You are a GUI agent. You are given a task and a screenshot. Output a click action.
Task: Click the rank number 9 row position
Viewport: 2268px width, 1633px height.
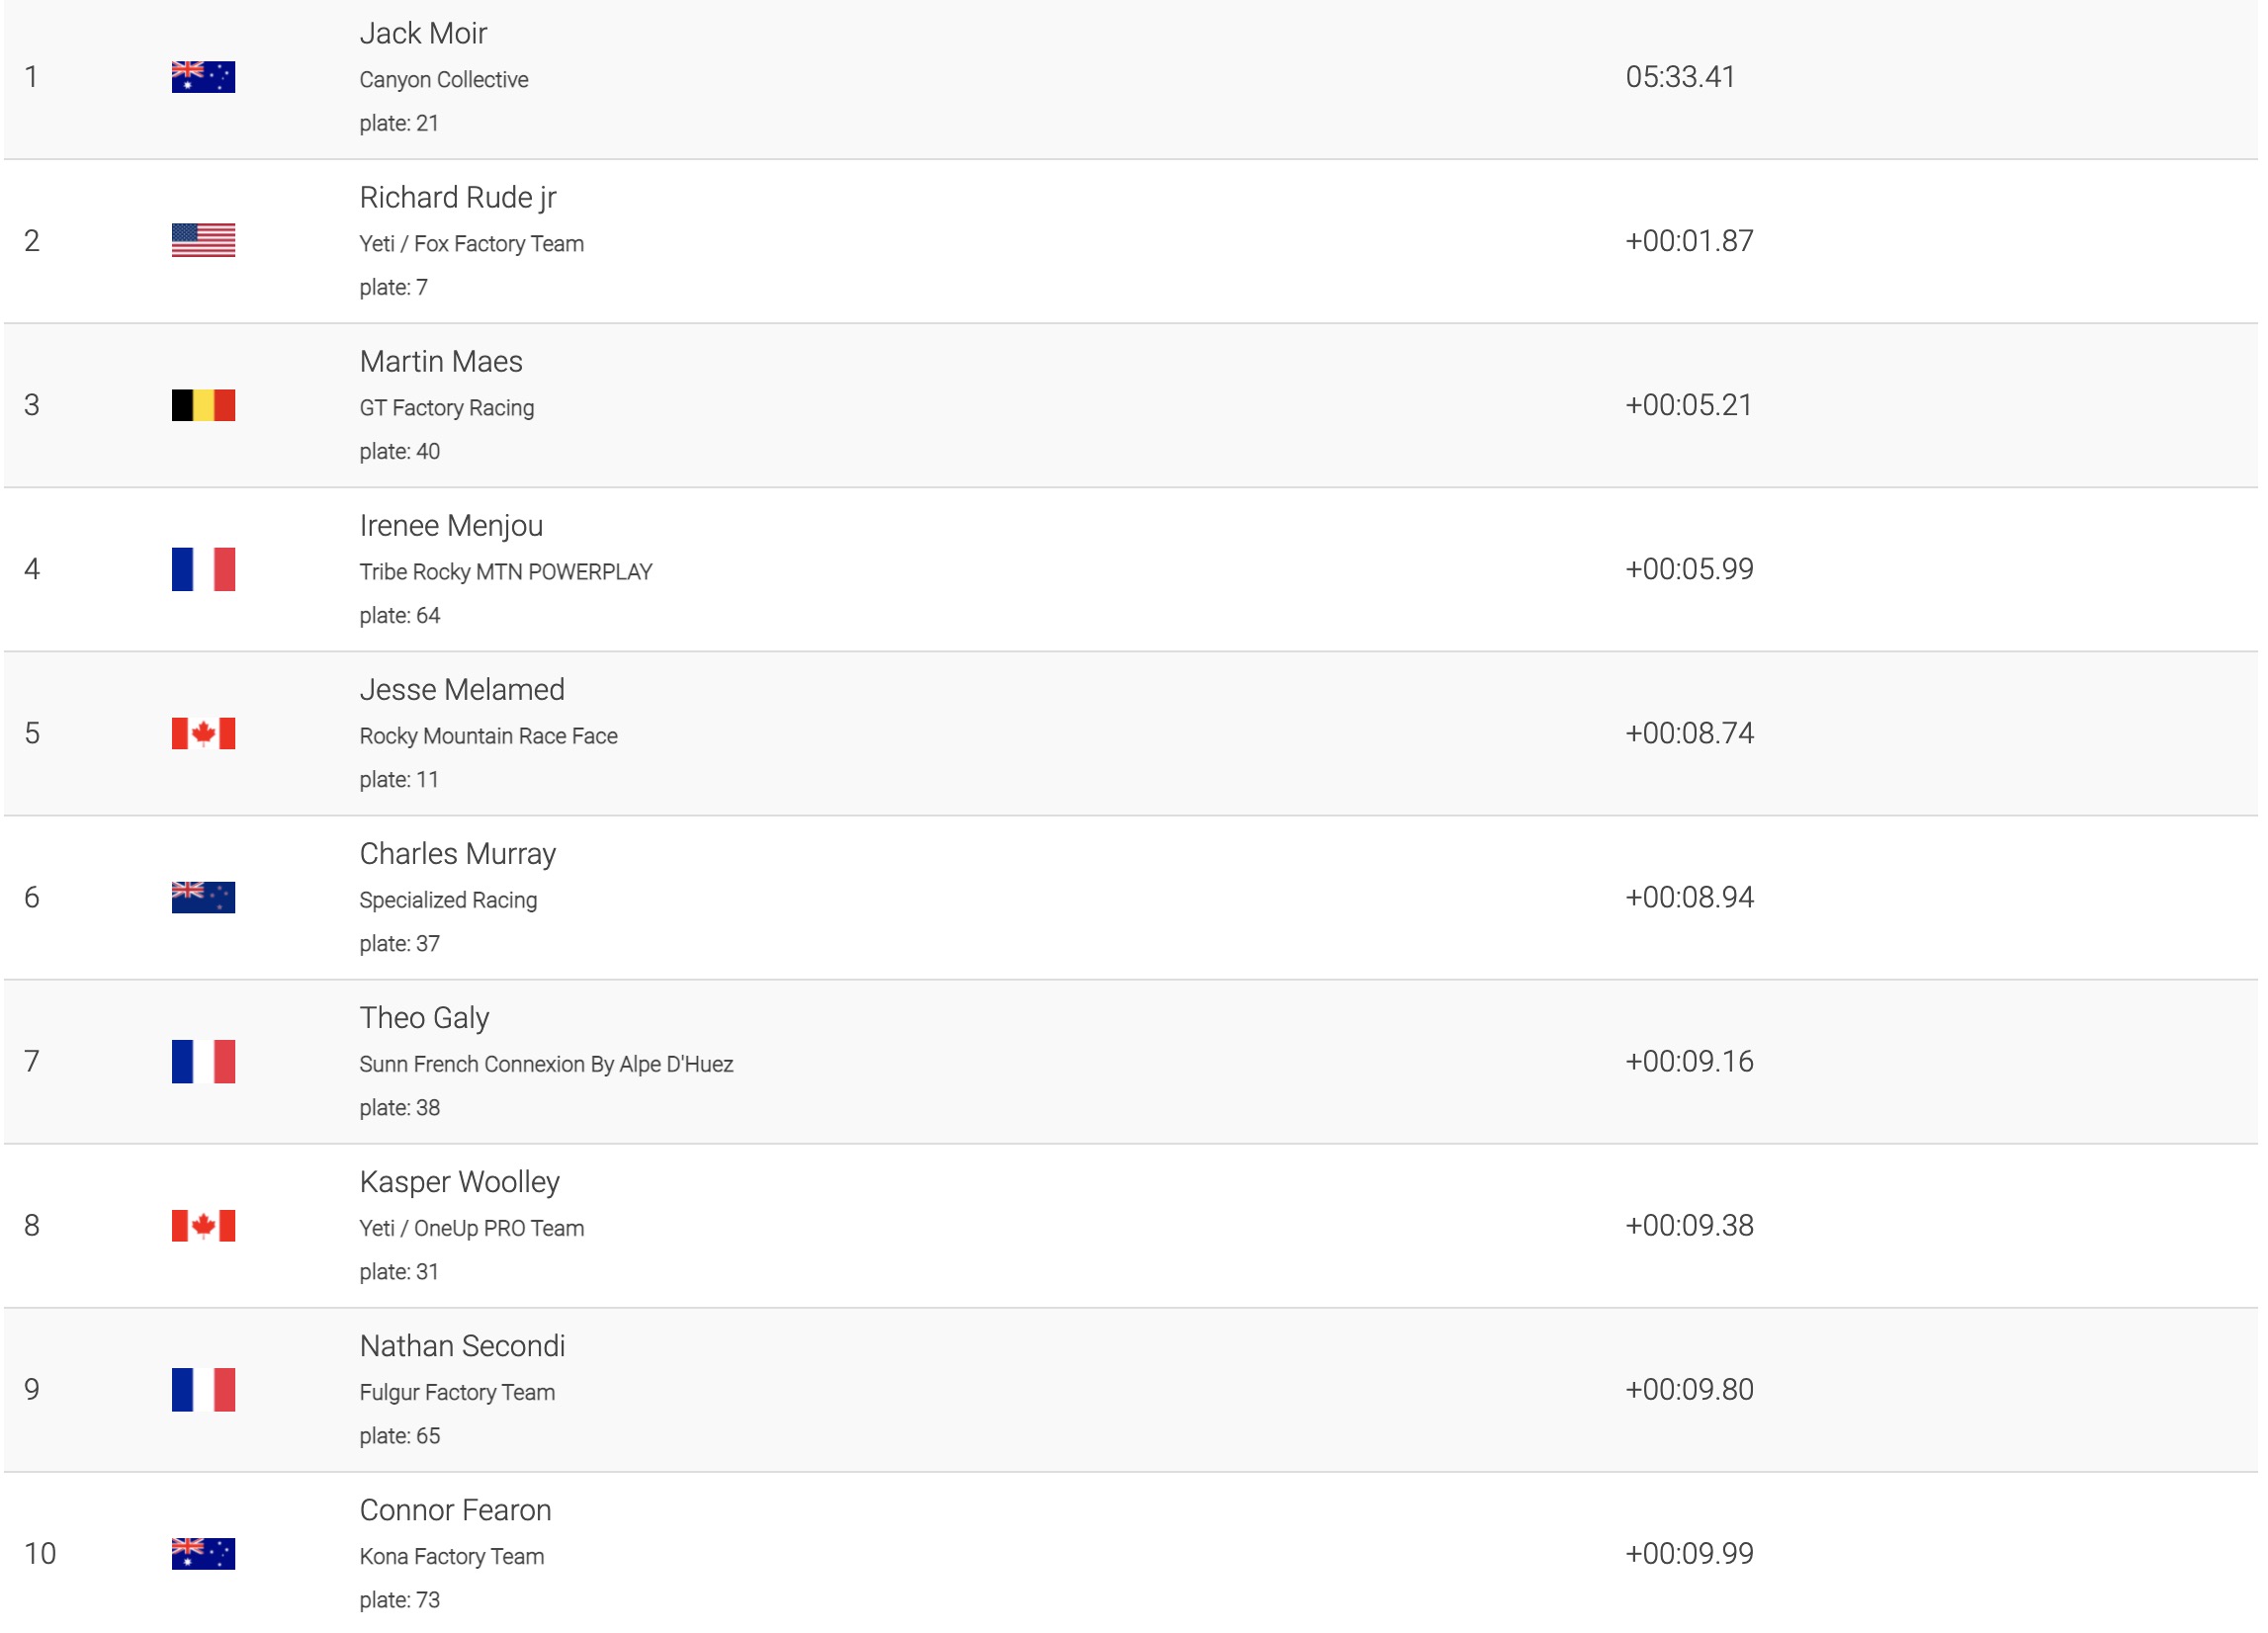coord(32,1389)
